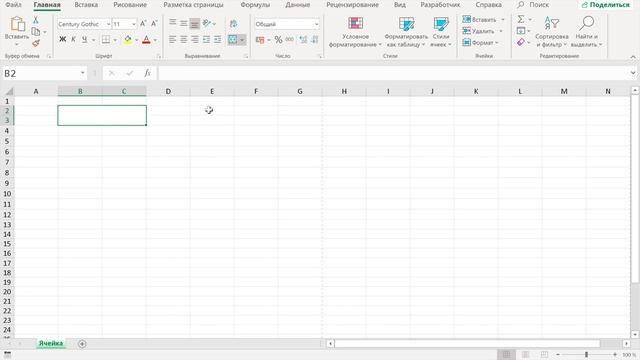This screenshot has width=640, height=360.
Task: Switch to Page Layout view in status bar
Action: pyautogui.click(x=526, y=354)
